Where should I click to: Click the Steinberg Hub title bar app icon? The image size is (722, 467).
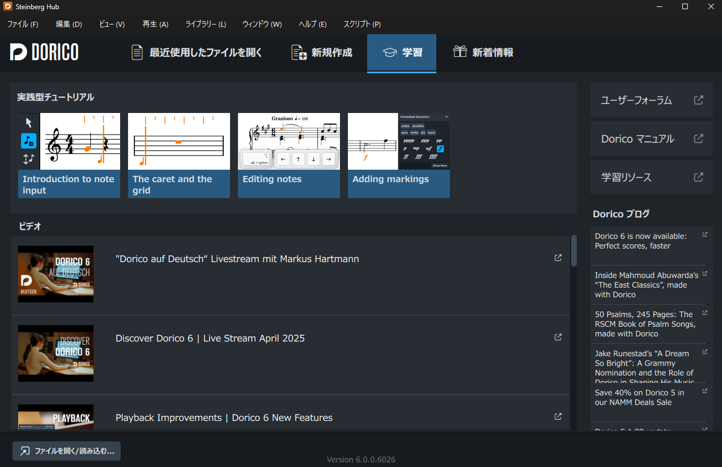click(x=7, y=6)
